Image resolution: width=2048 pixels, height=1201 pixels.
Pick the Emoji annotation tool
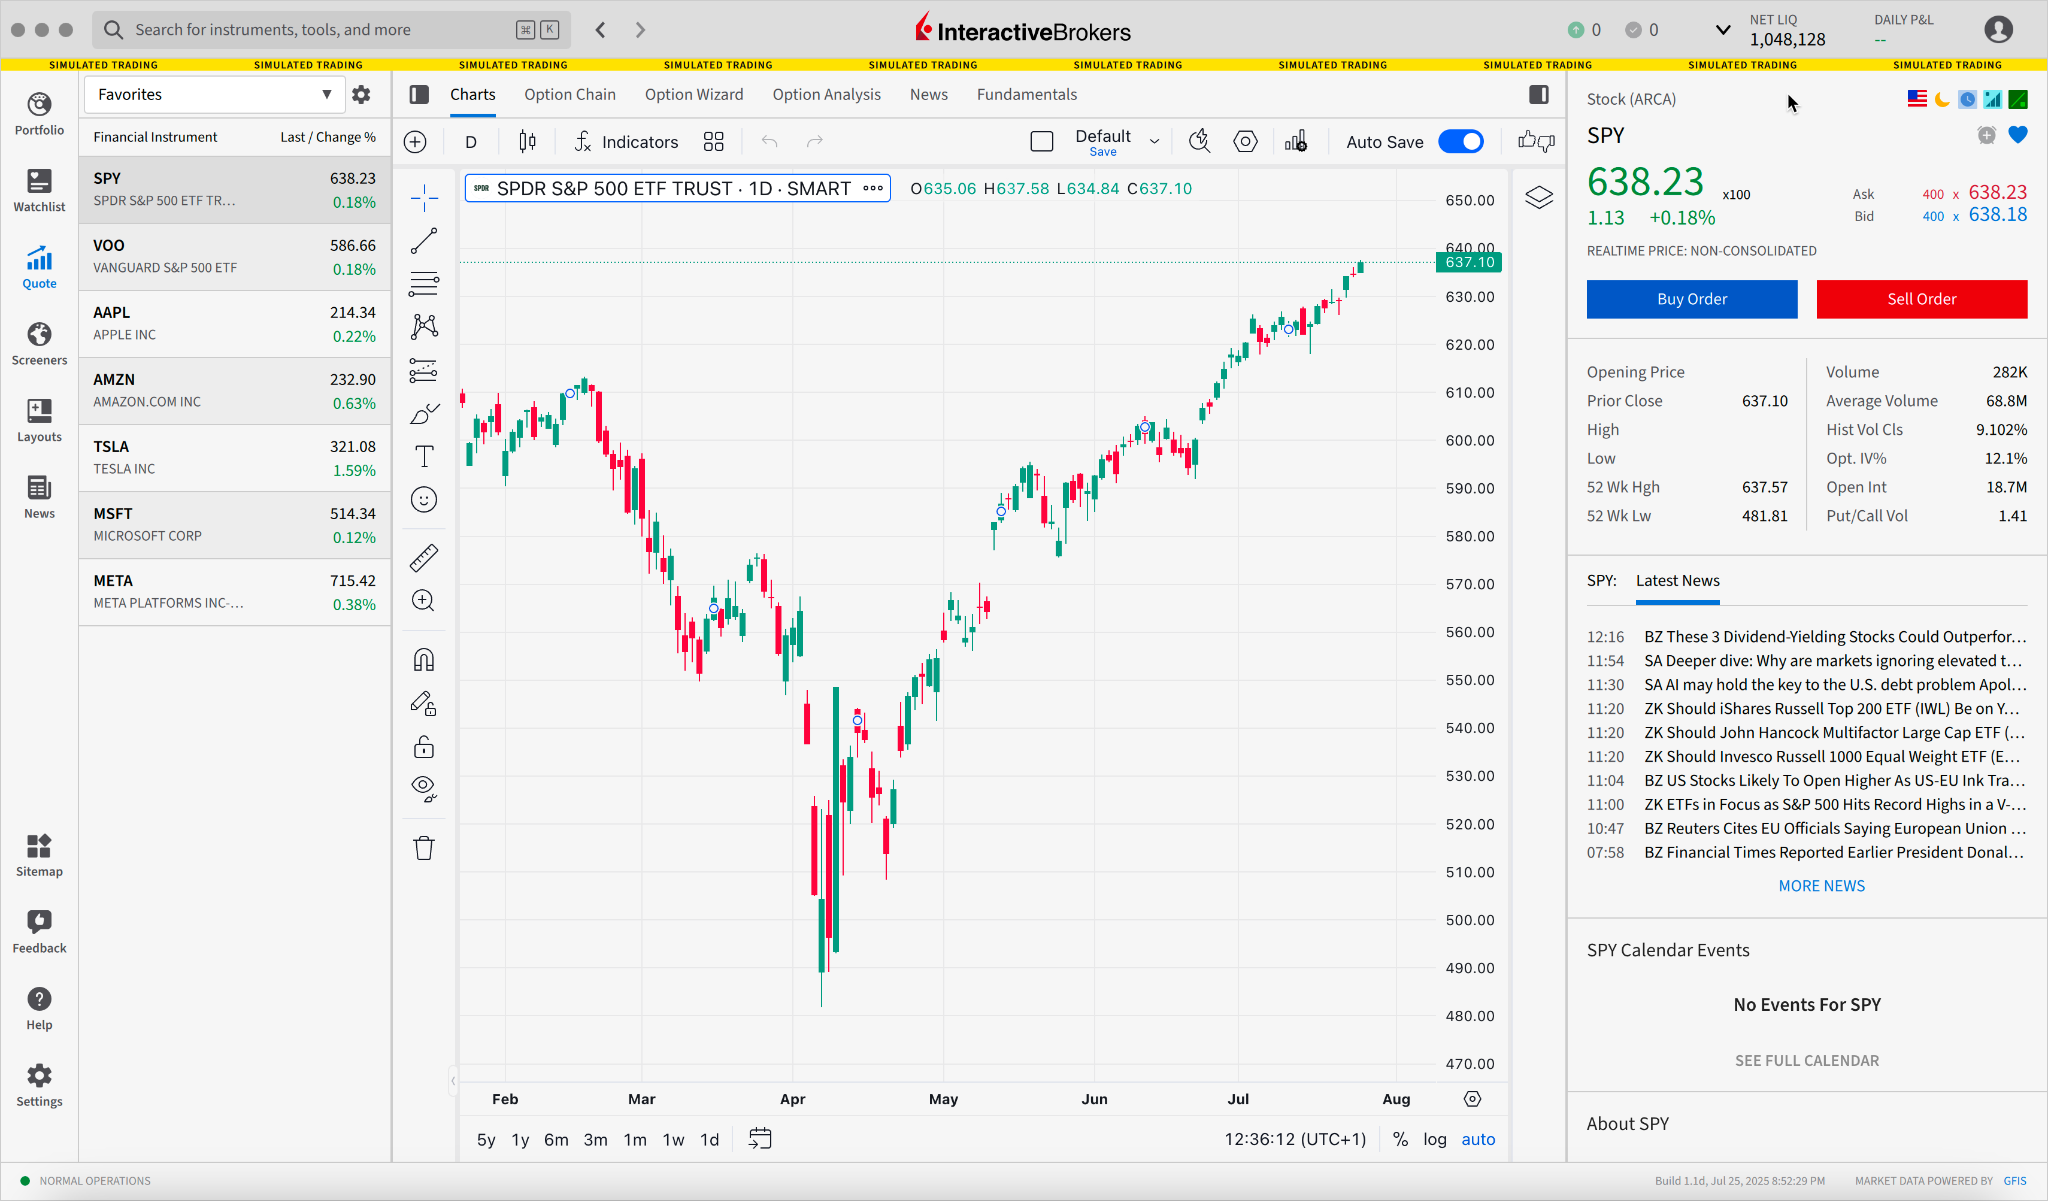[x=424, y=500]
